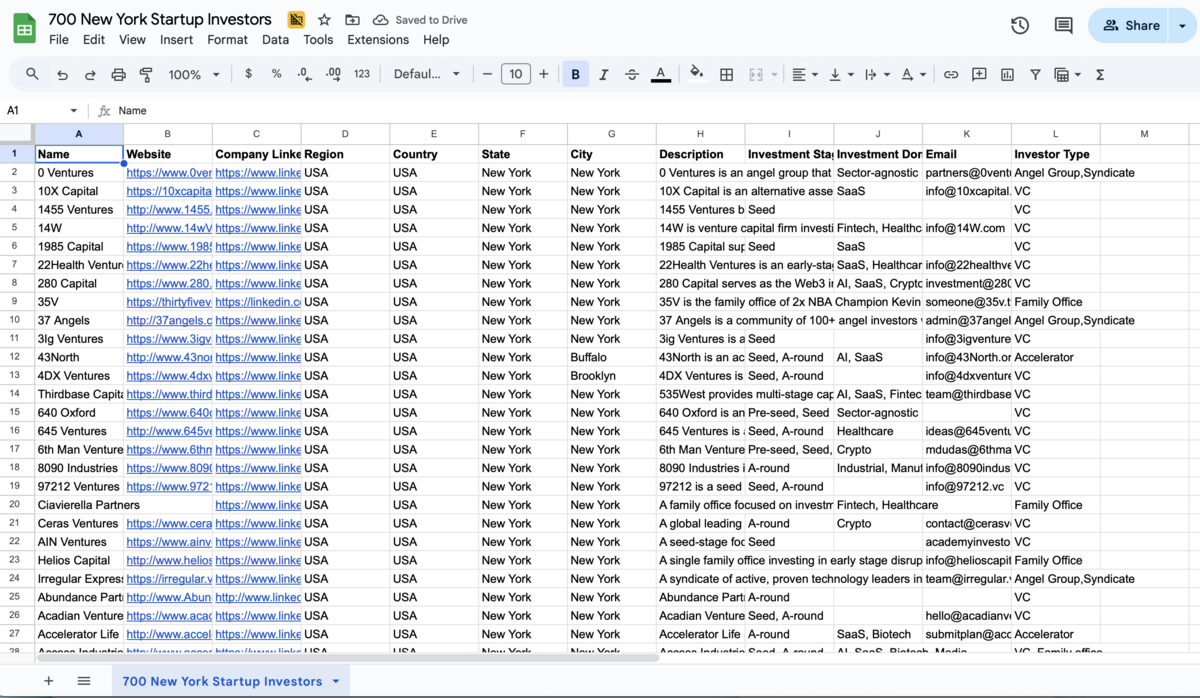This screenshot has height=698, width=1200.
Task: Click the undo arrow icon
Action: pyautogui.click(x=62, y=74)
